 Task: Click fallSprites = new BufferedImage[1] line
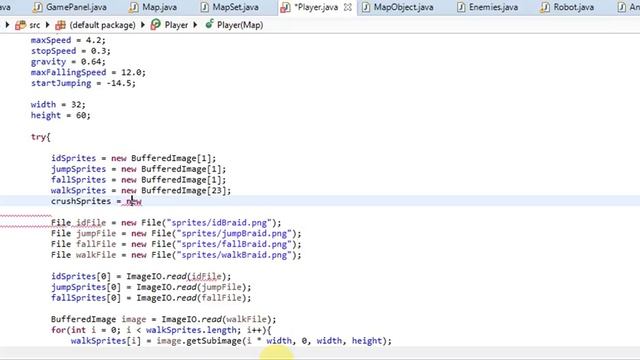tap(138, 180)
